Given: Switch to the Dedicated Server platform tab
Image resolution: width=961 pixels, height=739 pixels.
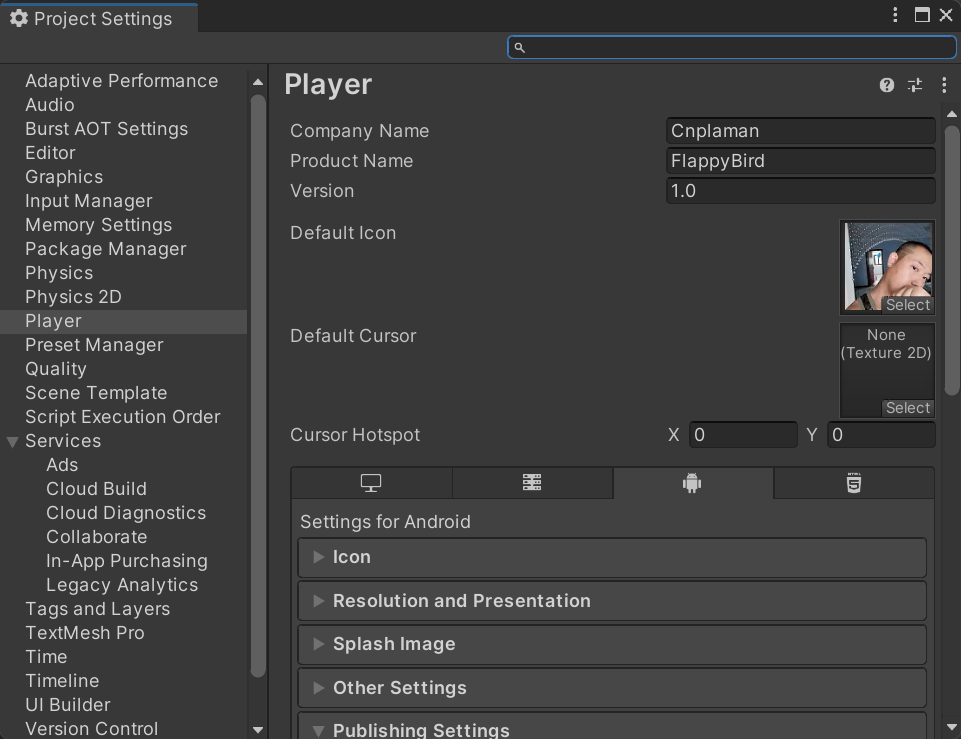Looking at the screenshot, I should click(x=532, y=483).
